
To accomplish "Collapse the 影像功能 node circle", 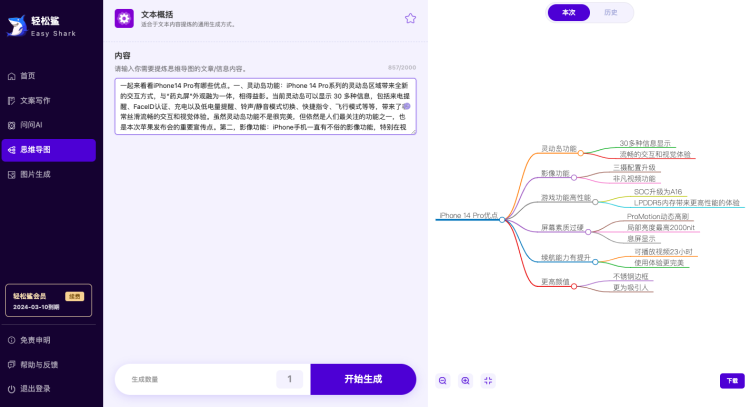I will coord(574,177).
